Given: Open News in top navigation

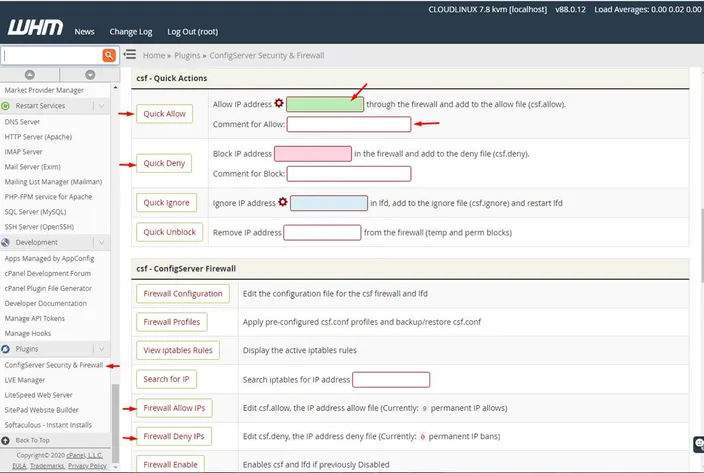Looking at the screenshot, I should [84, 32].
